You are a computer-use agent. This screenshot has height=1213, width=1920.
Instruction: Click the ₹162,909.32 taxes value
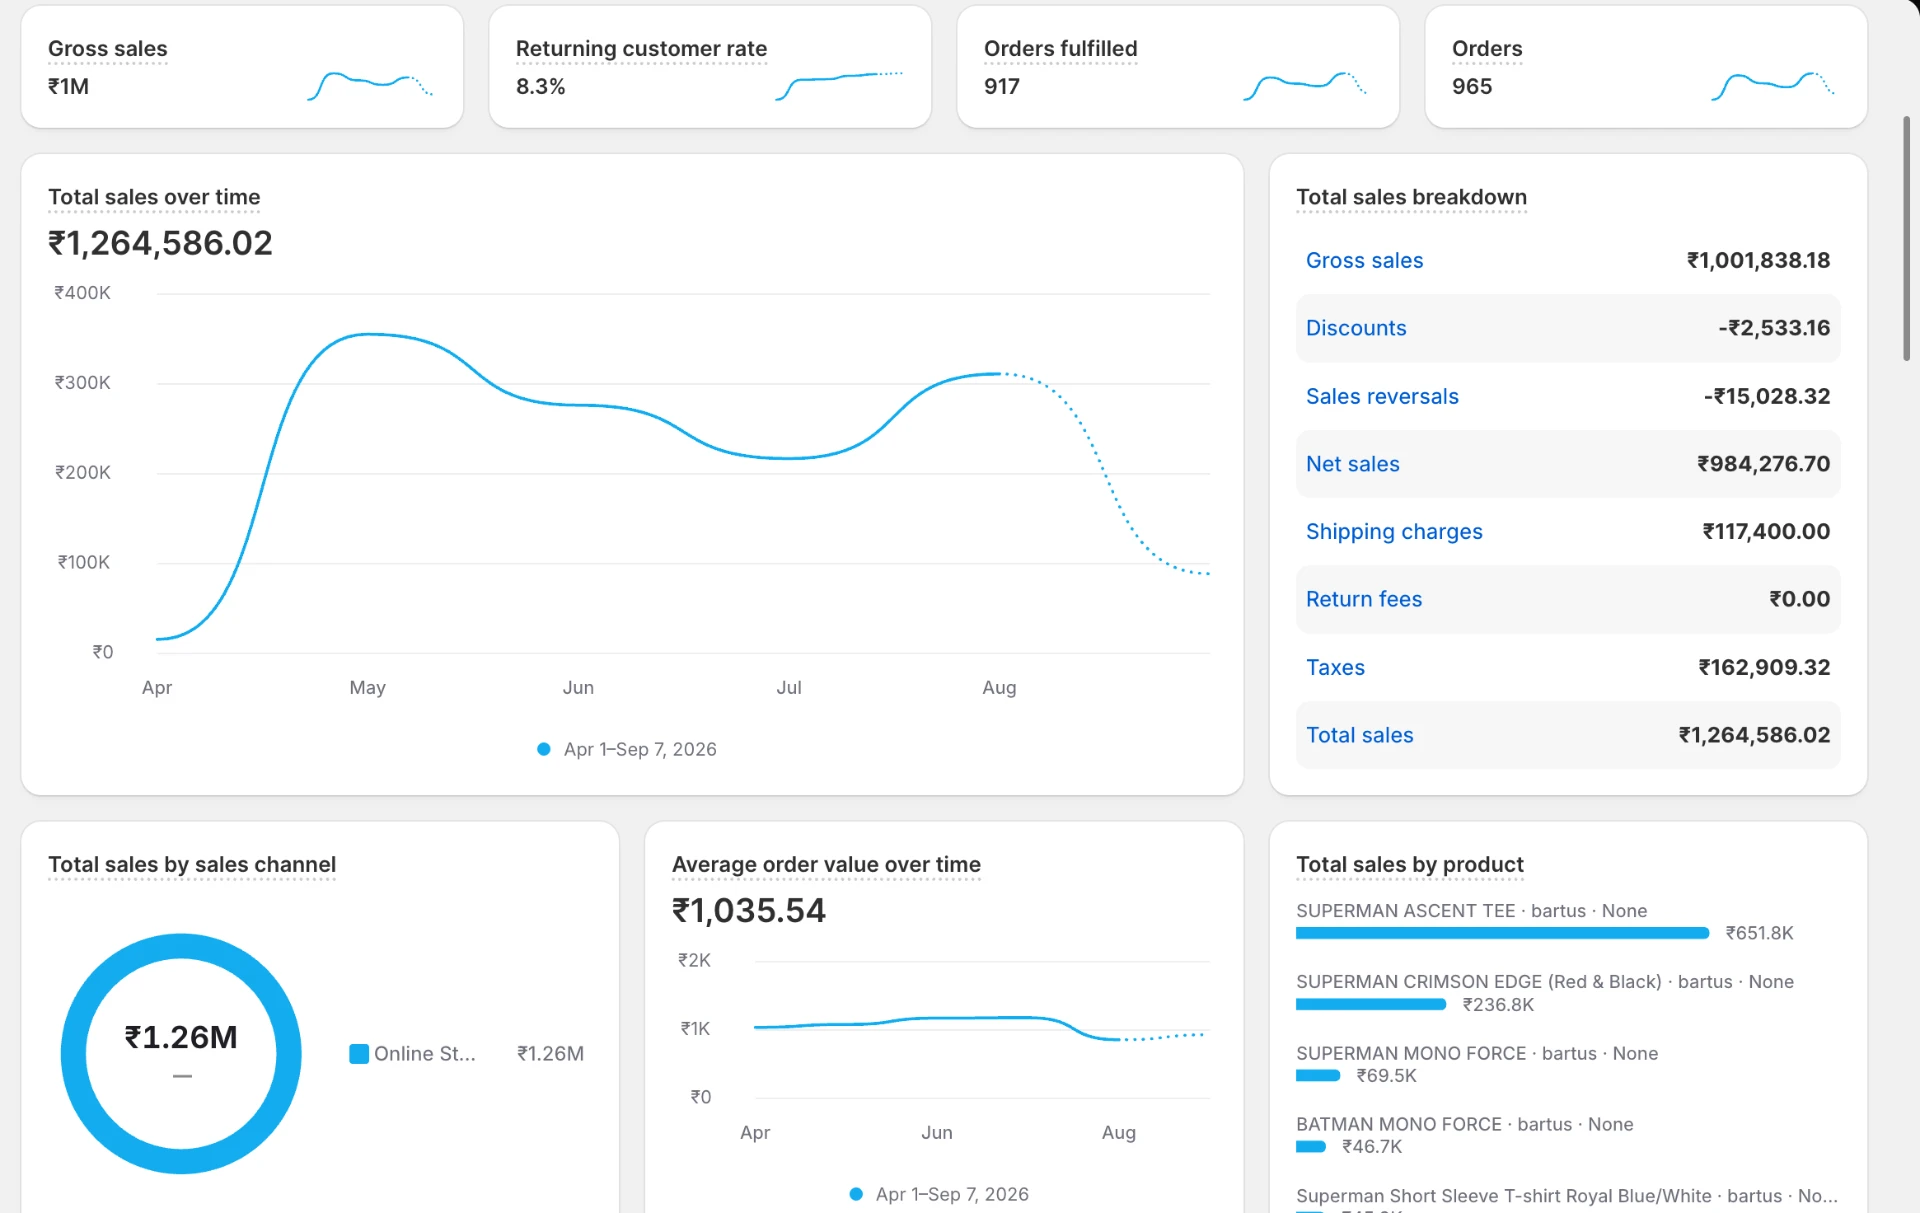click(1764, 667)
